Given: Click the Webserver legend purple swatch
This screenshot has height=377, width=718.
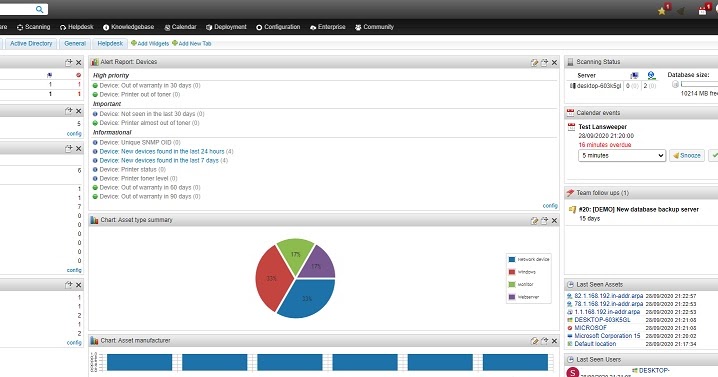Looking at the screenshot, I should [x=512, y=297].
